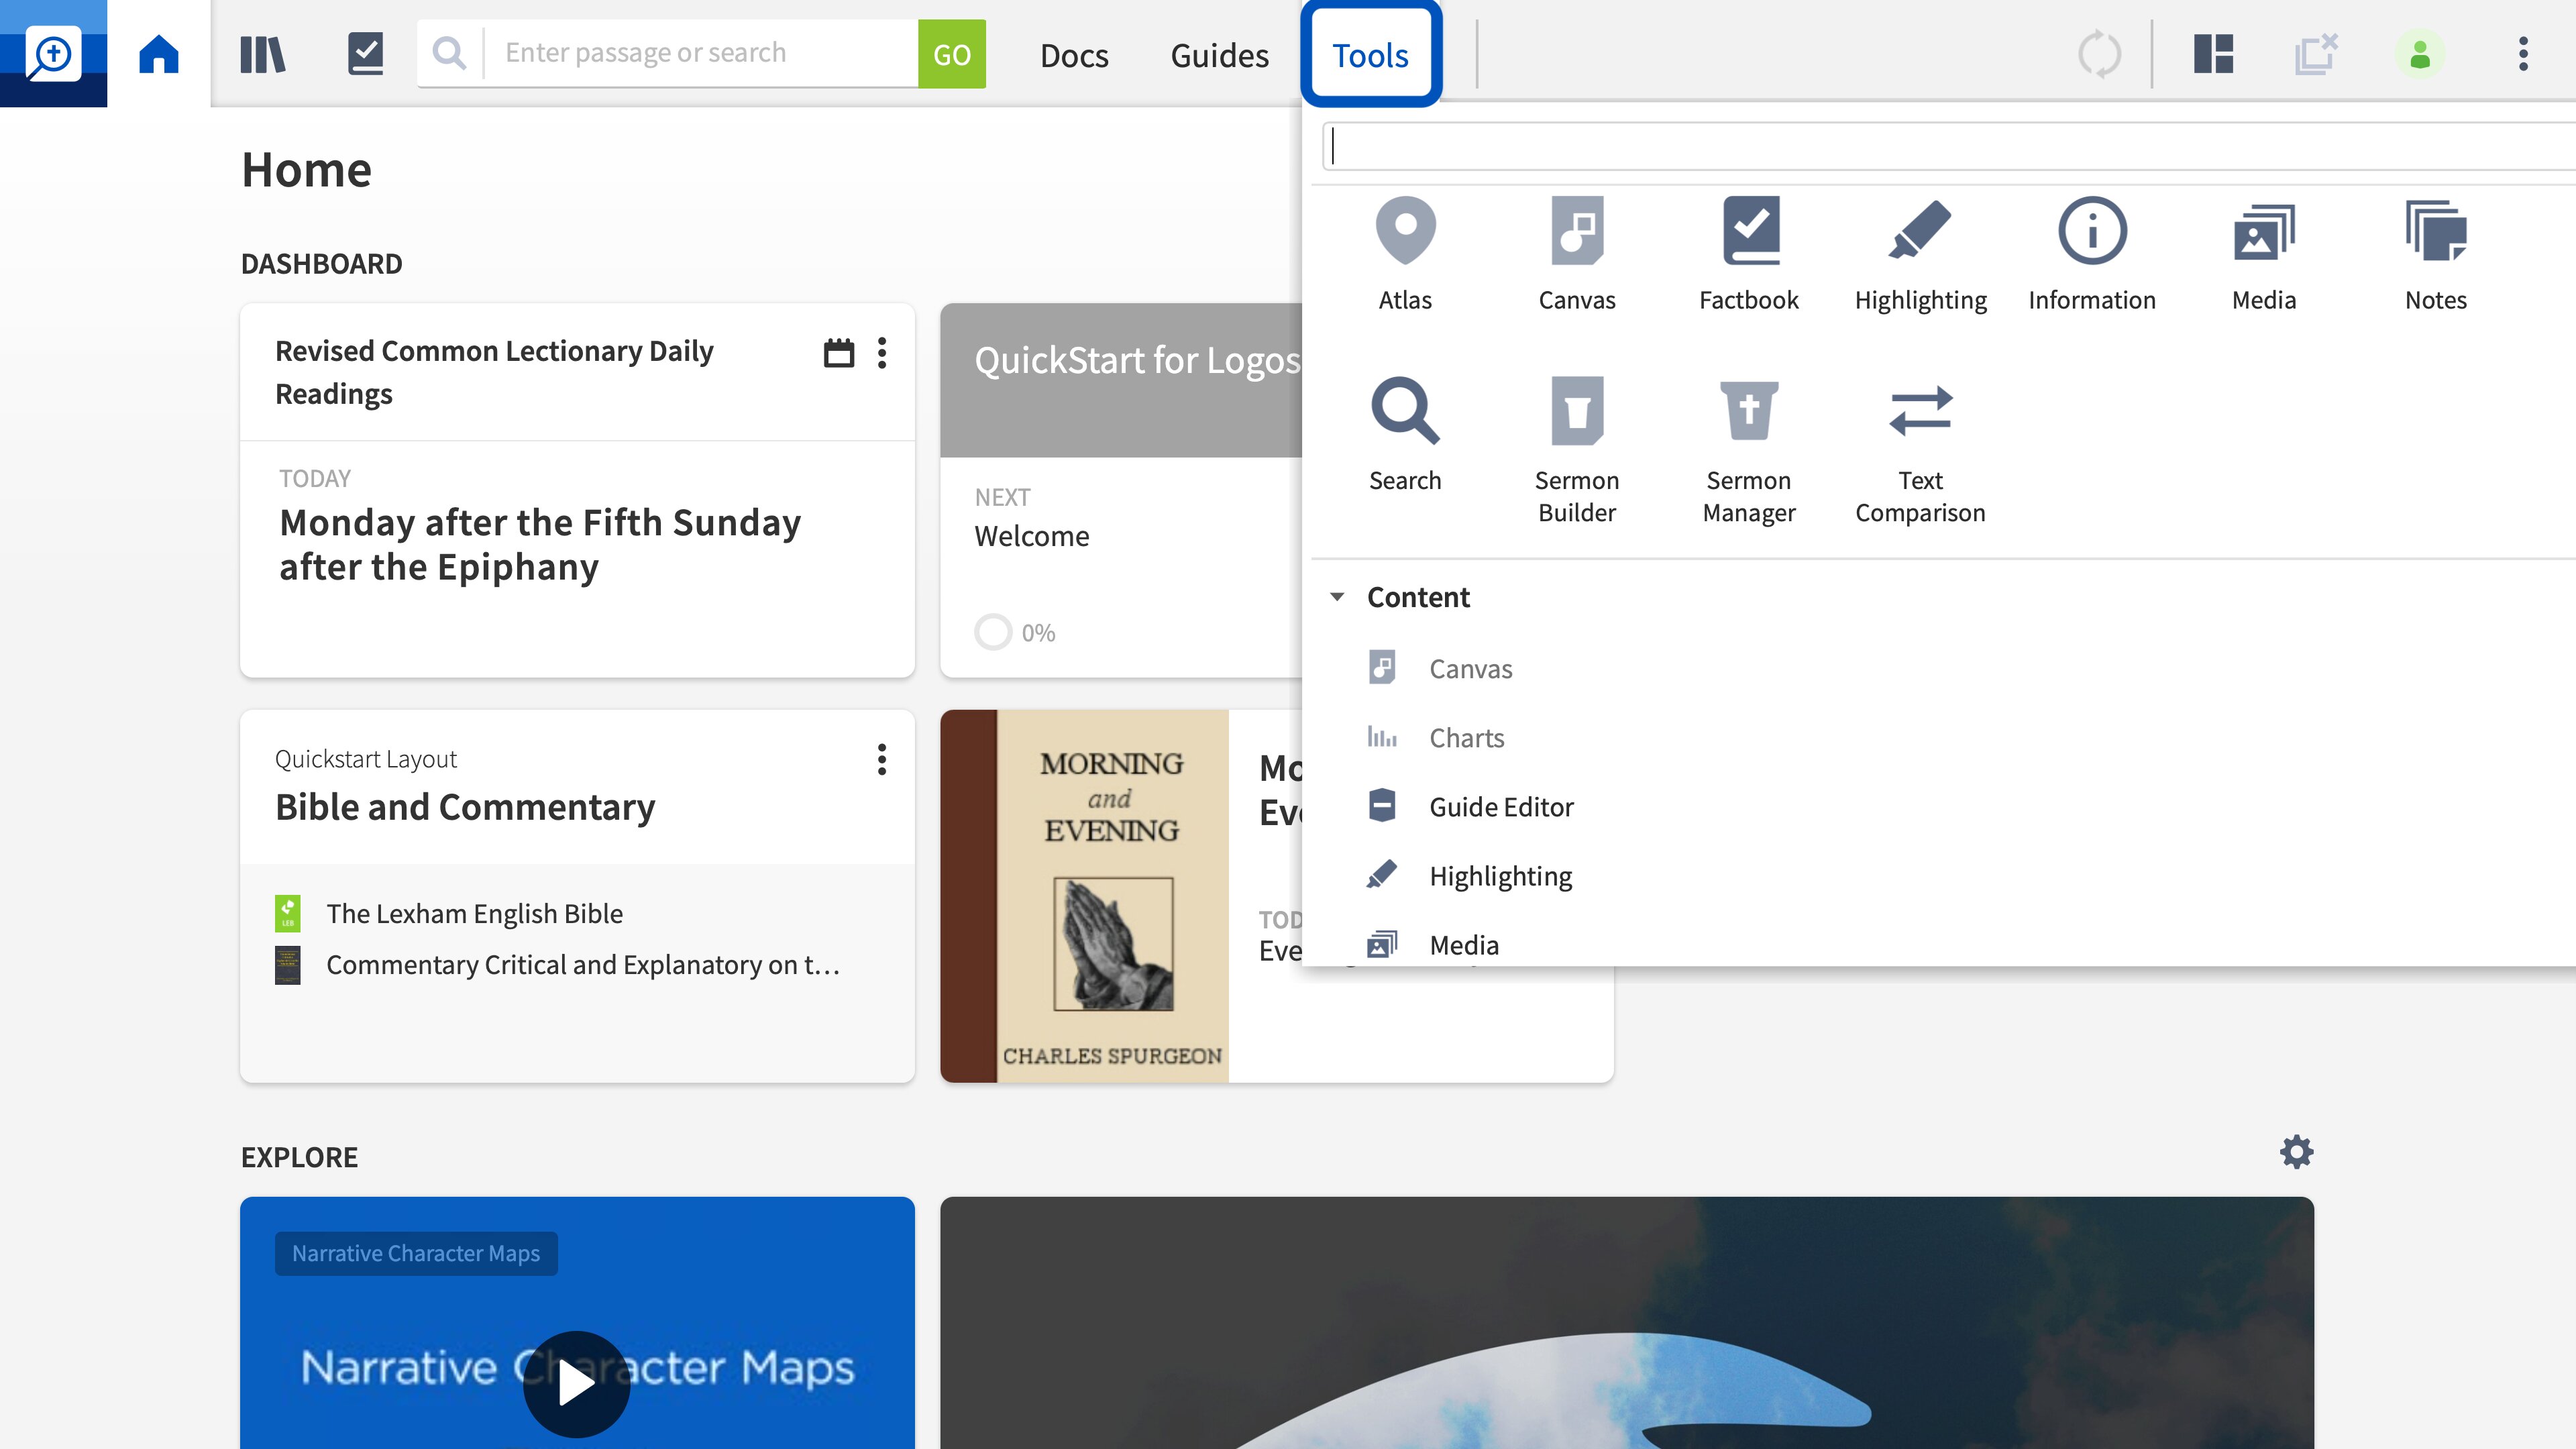The height and width of the screenshot is (1449, 2576).
Task: Open the main three-dot menu in toolbar
Action: coord(2523,53)
